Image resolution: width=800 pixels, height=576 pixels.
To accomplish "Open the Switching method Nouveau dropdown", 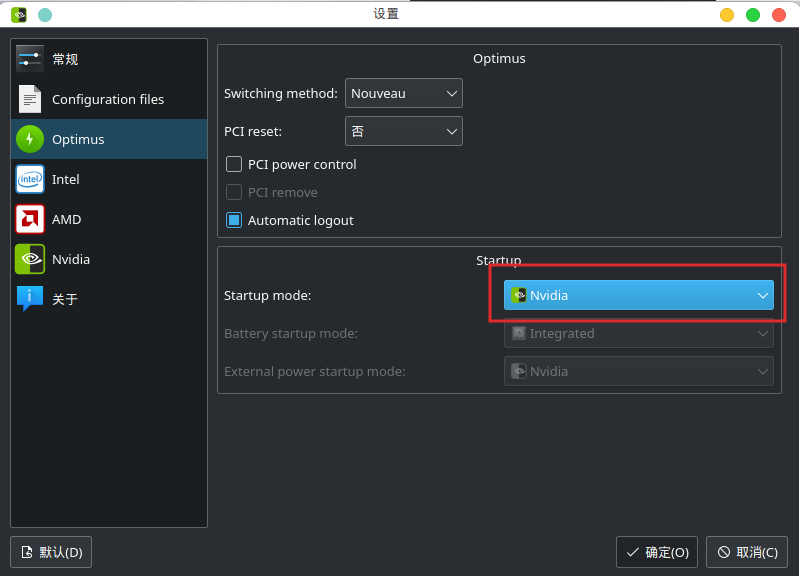I will pos(404,93).
